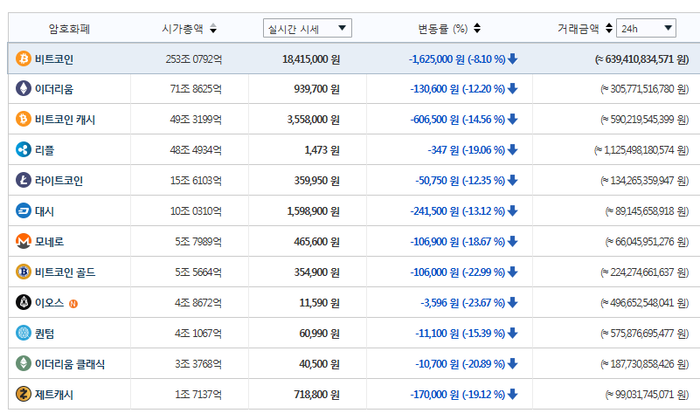Screen dimensions: 700x420
Task: Click the Bitcoin Gold icon
Action: 23,272
